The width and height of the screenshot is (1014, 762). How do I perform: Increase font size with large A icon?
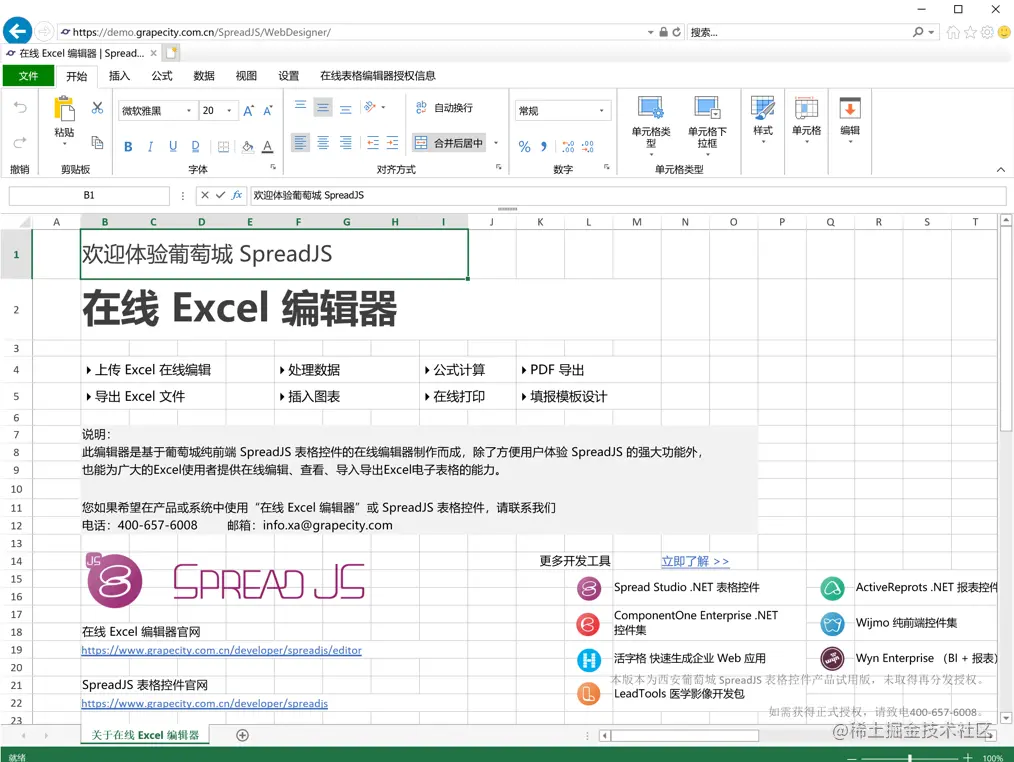(248, 111)
